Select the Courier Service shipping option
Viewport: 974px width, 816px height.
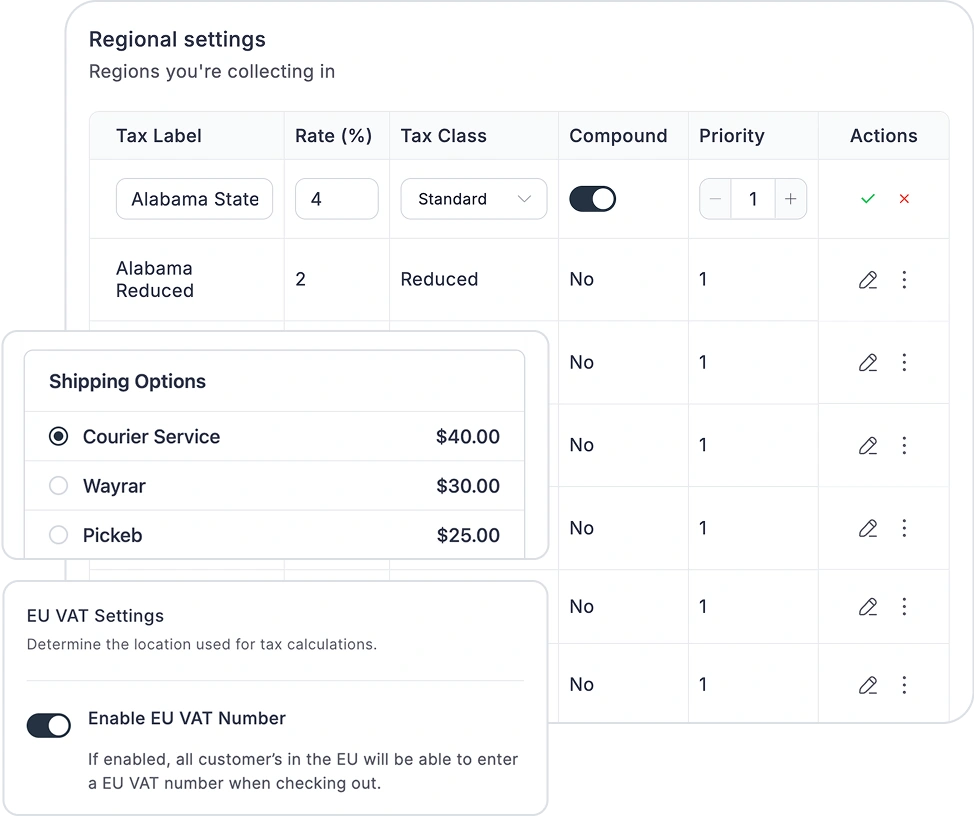(59, 436)
